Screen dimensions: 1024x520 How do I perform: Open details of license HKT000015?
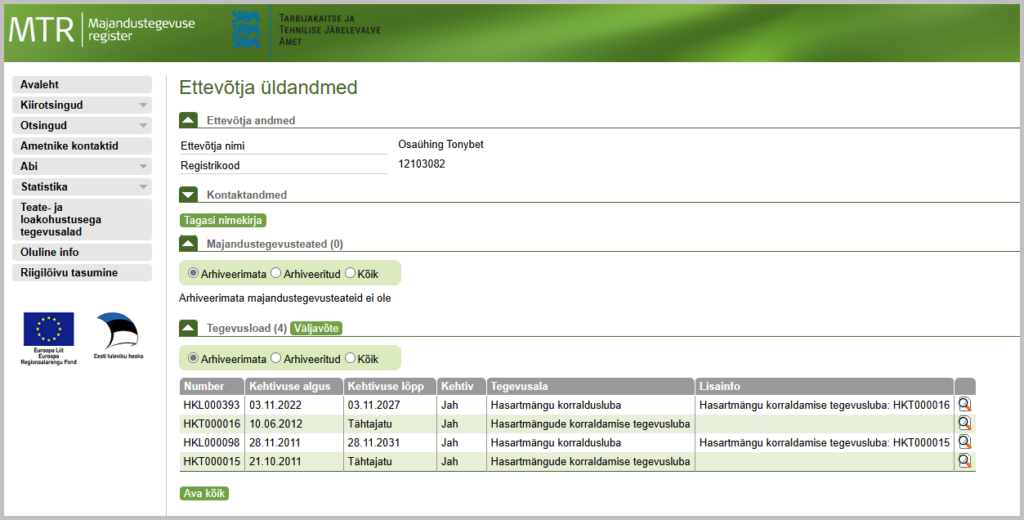(965, 461)
